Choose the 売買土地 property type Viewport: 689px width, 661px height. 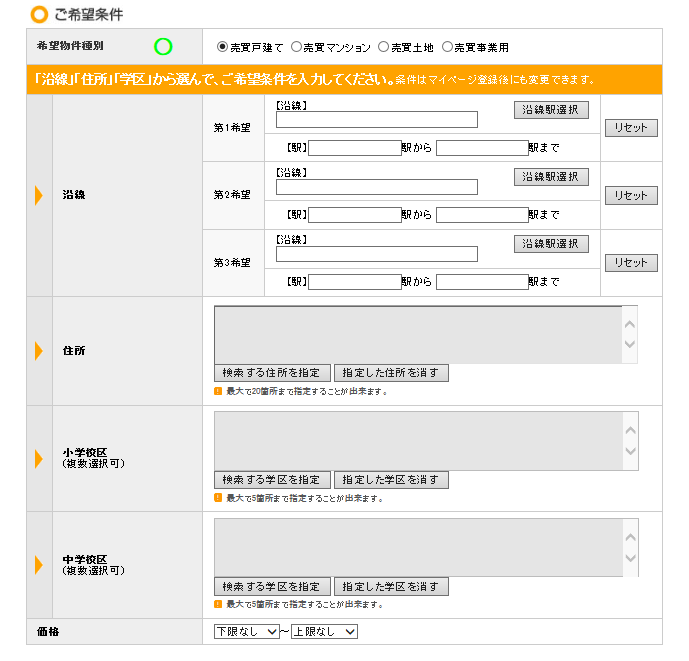point(384,47)
